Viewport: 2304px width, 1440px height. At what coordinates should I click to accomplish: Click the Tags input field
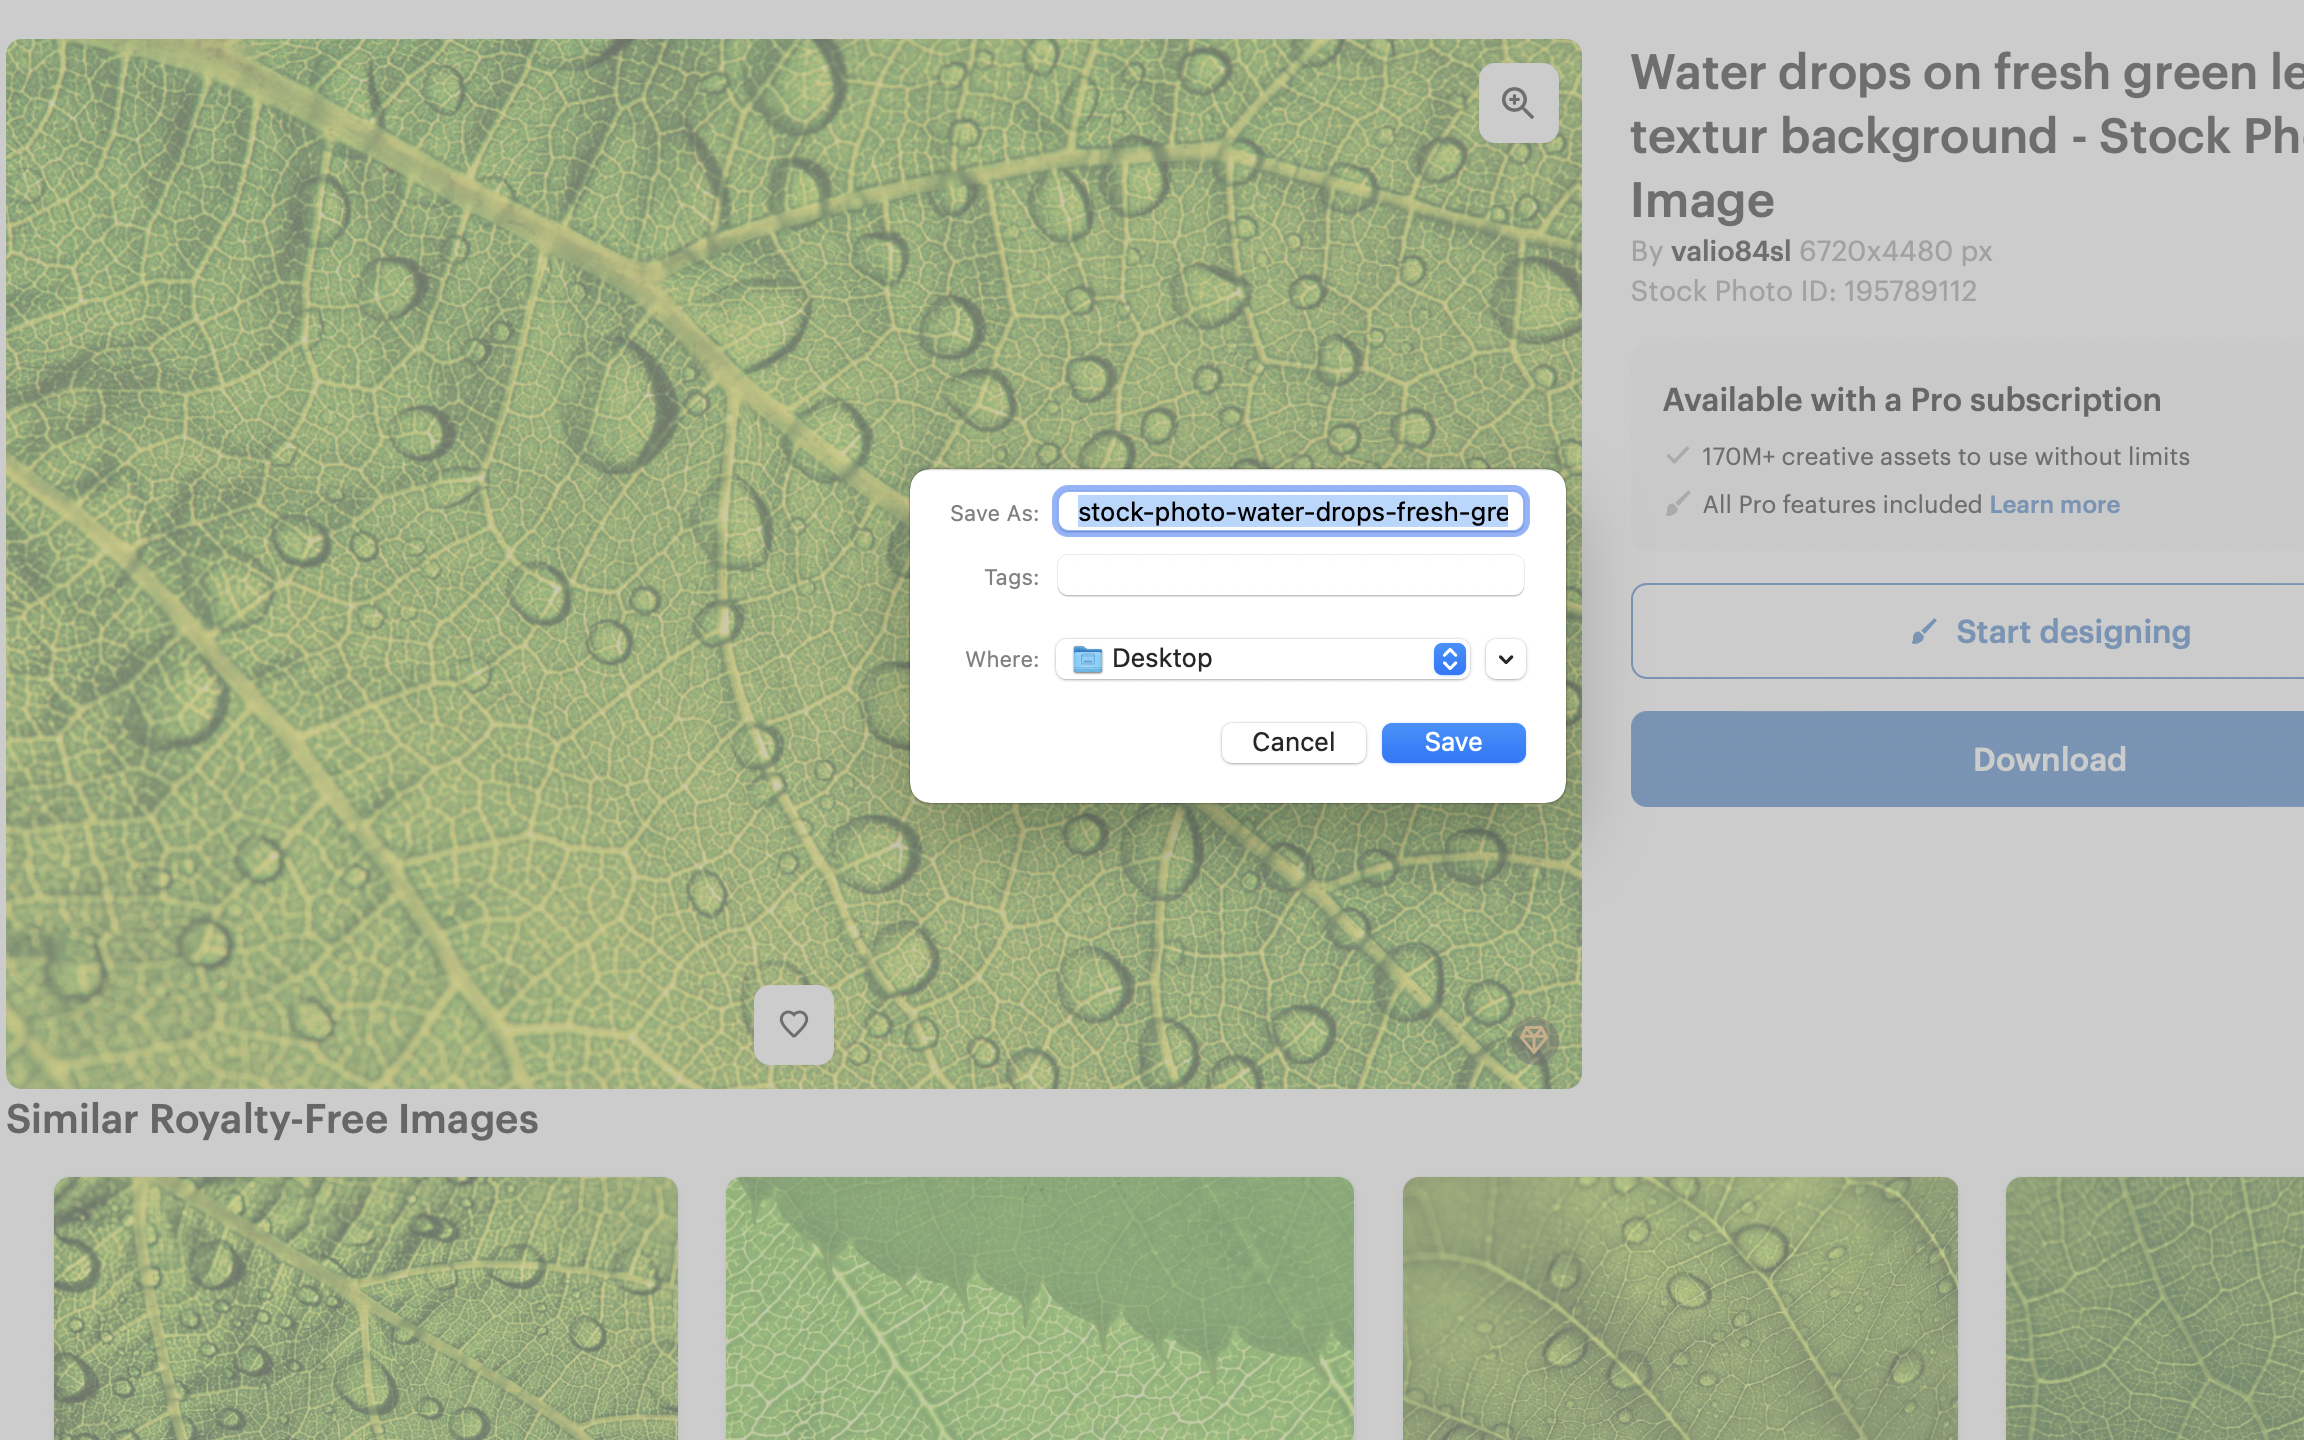tap(1291, 576)
